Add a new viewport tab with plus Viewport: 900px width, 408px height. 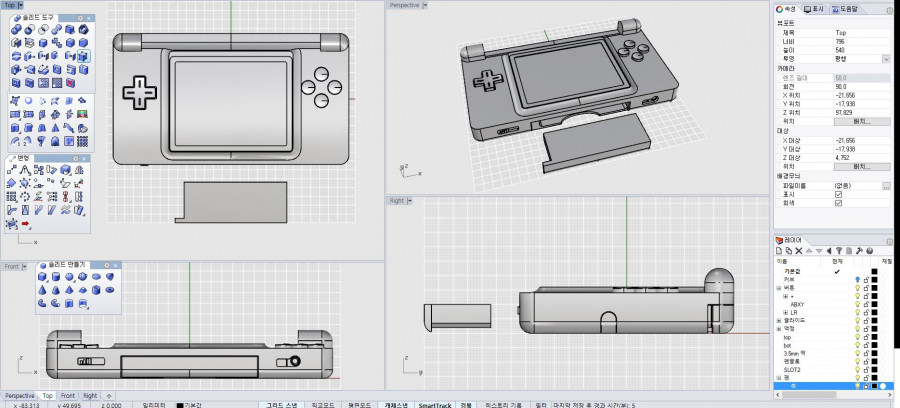click(x=109, y=395)
